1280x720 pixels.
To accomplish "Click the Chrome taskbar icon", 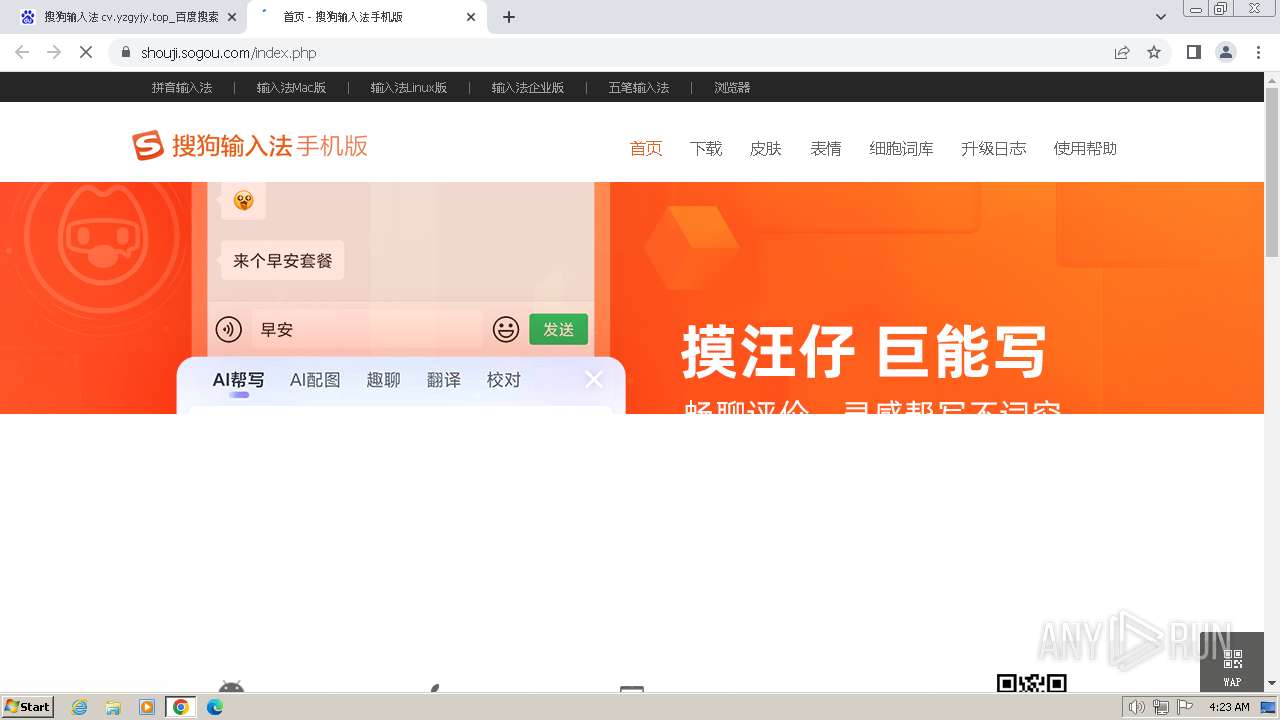I will point(181,707).
